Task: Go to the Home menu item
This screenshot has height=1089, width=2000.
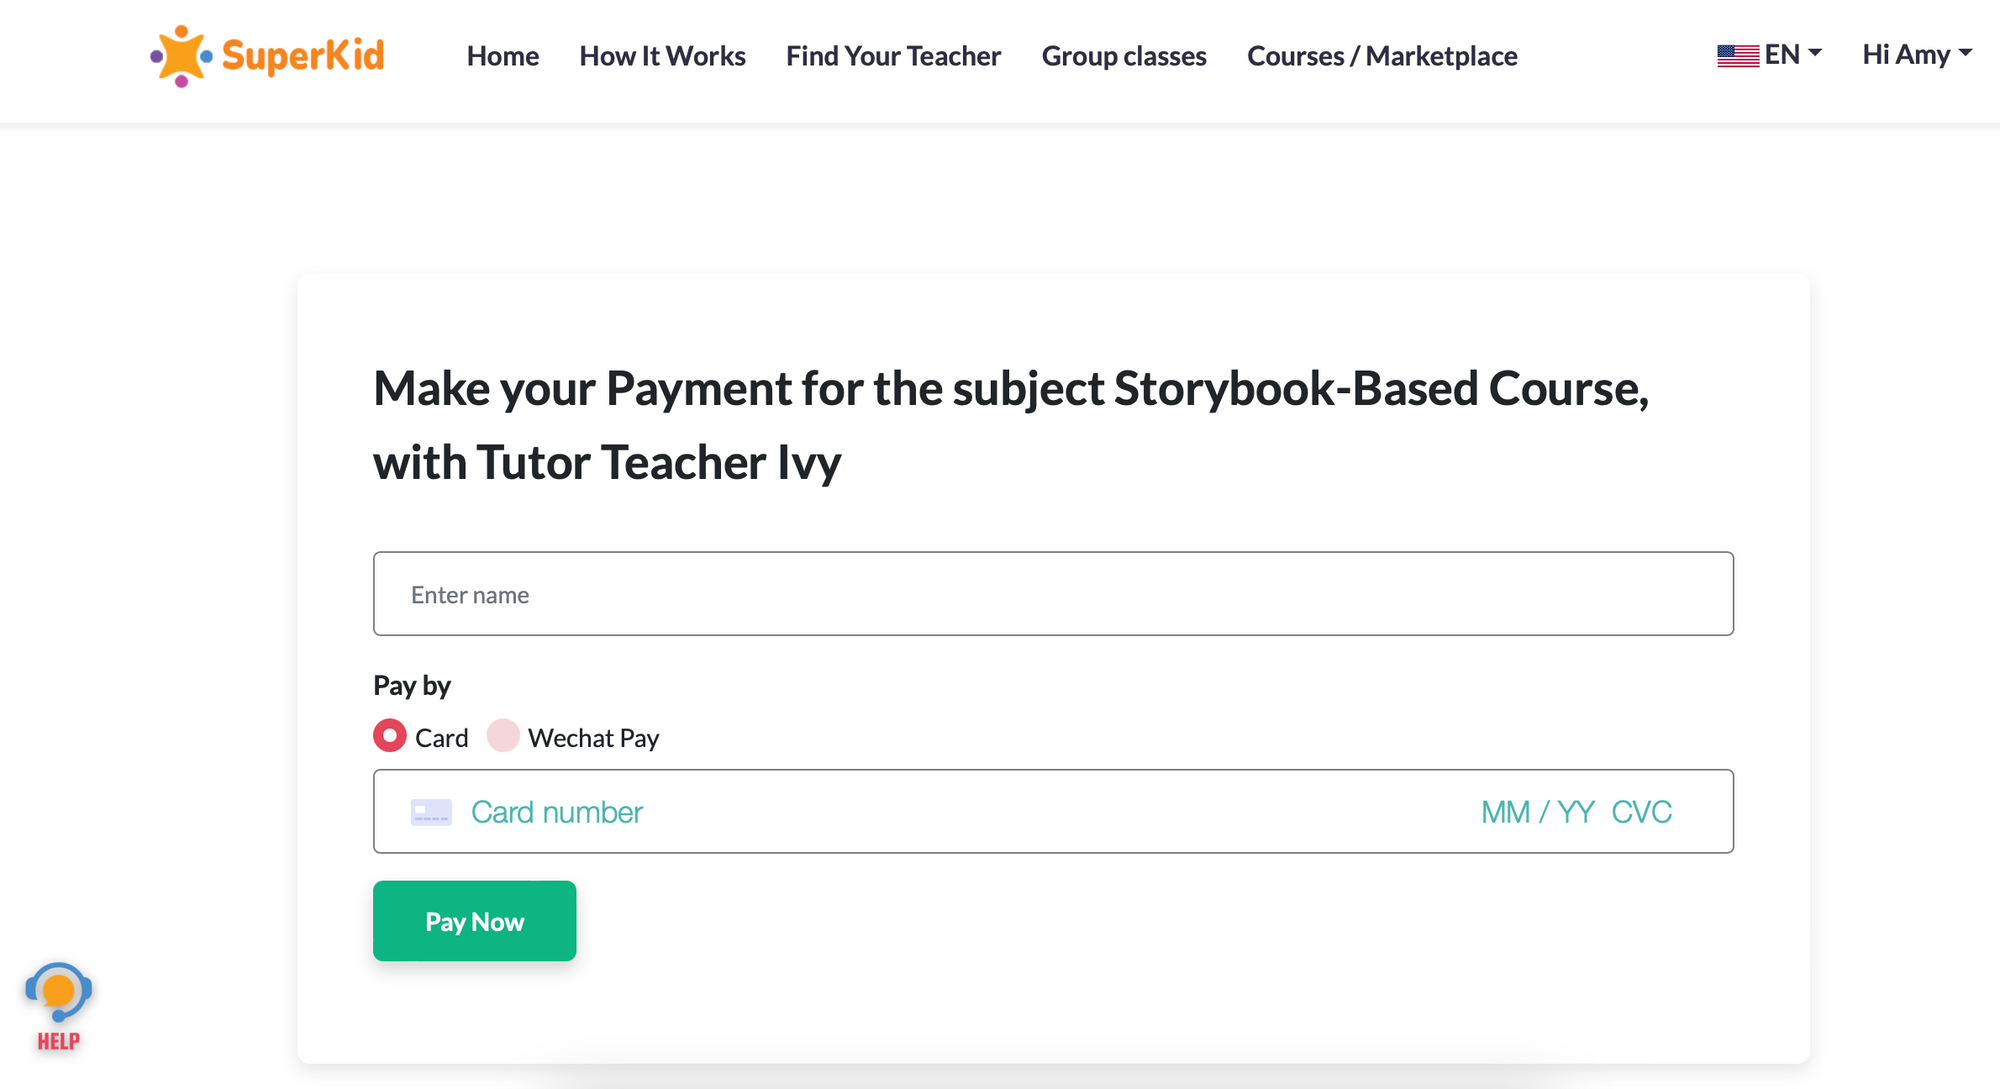Action: tap(502, 56)
